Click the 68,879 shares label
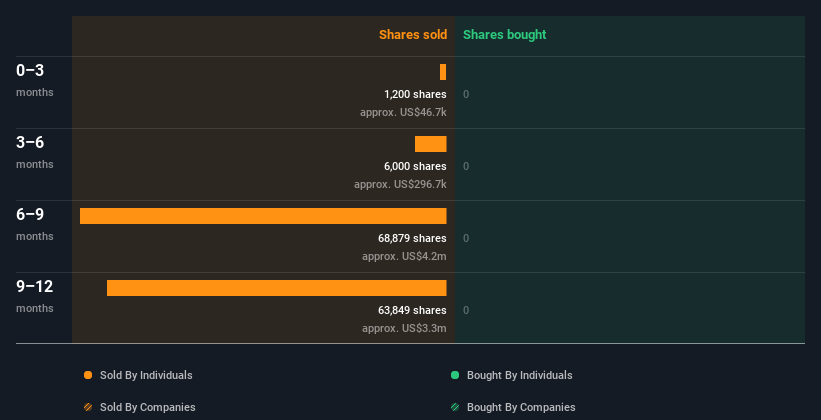This screenshot has width=821, height=420. (x=412, y=238)
